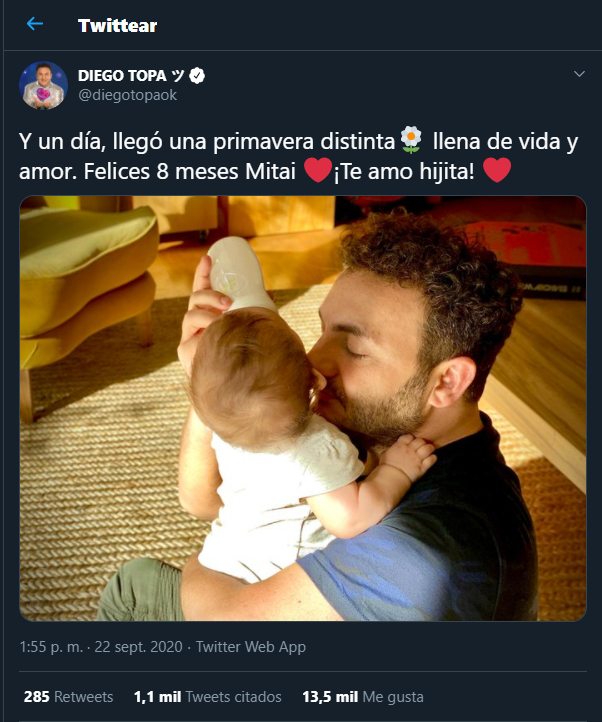Click the last red heart emoji
Image resolution: width=602 pixels, height=722 pixels.
[x=497, y=170]
